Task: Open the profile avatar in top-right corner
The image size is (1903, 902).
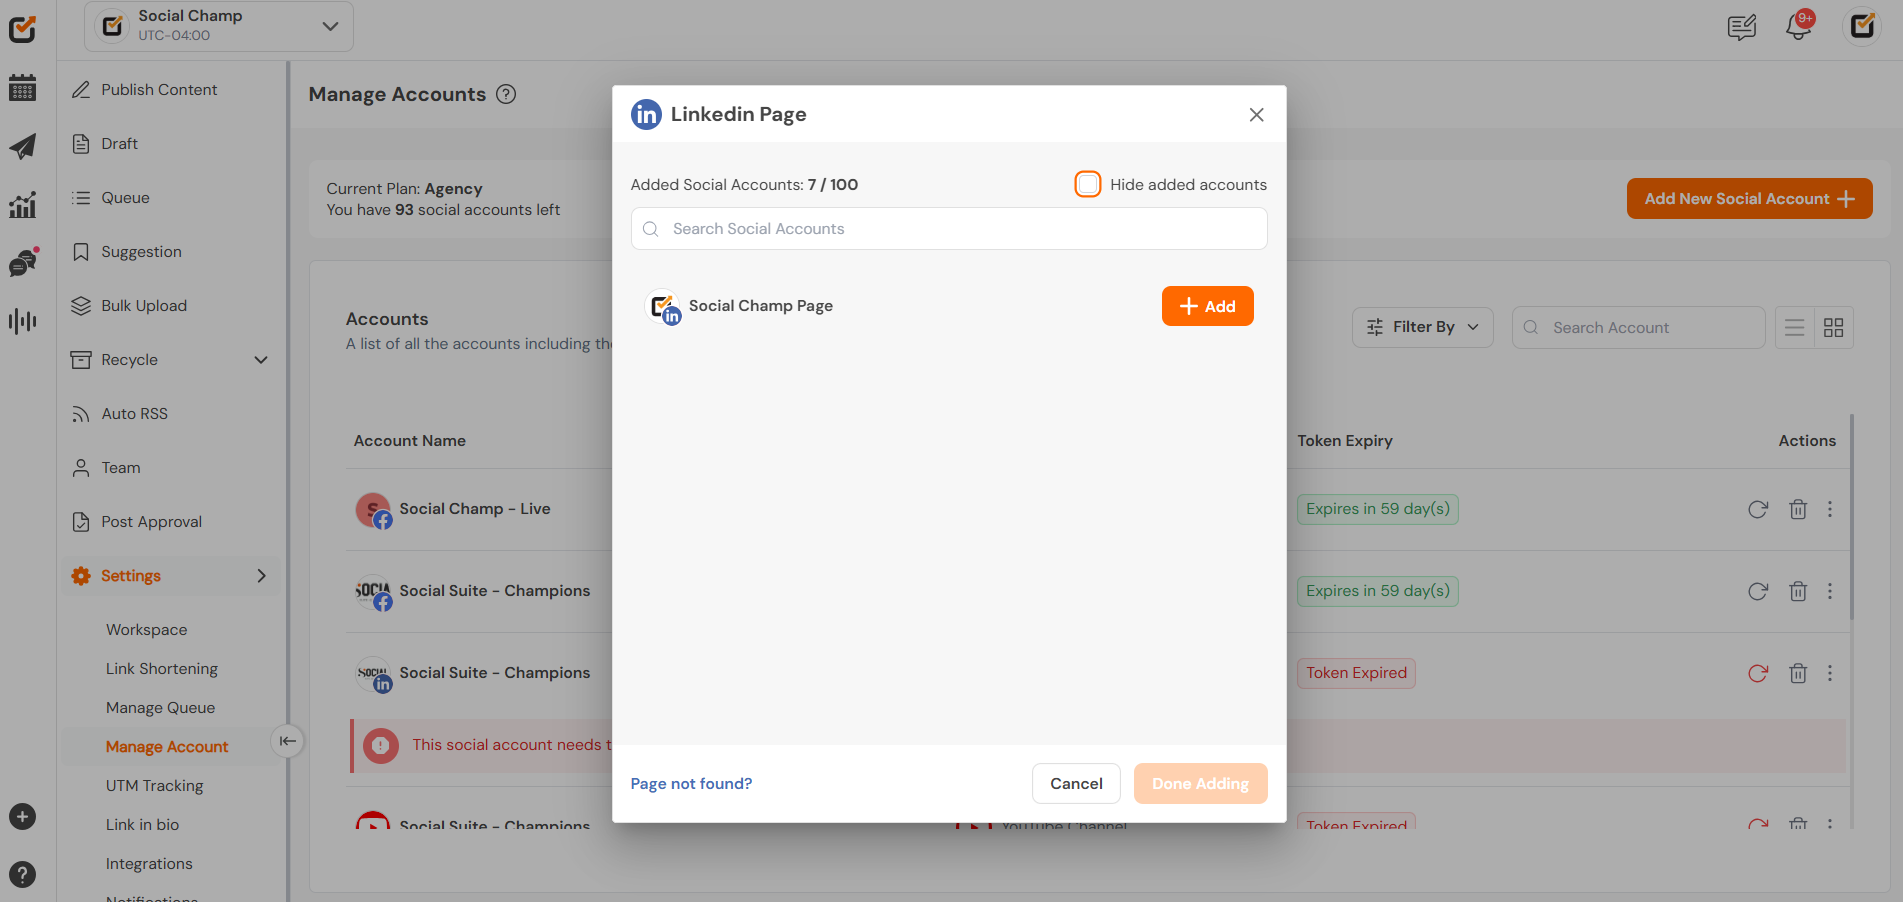Action: (1862, 26)
